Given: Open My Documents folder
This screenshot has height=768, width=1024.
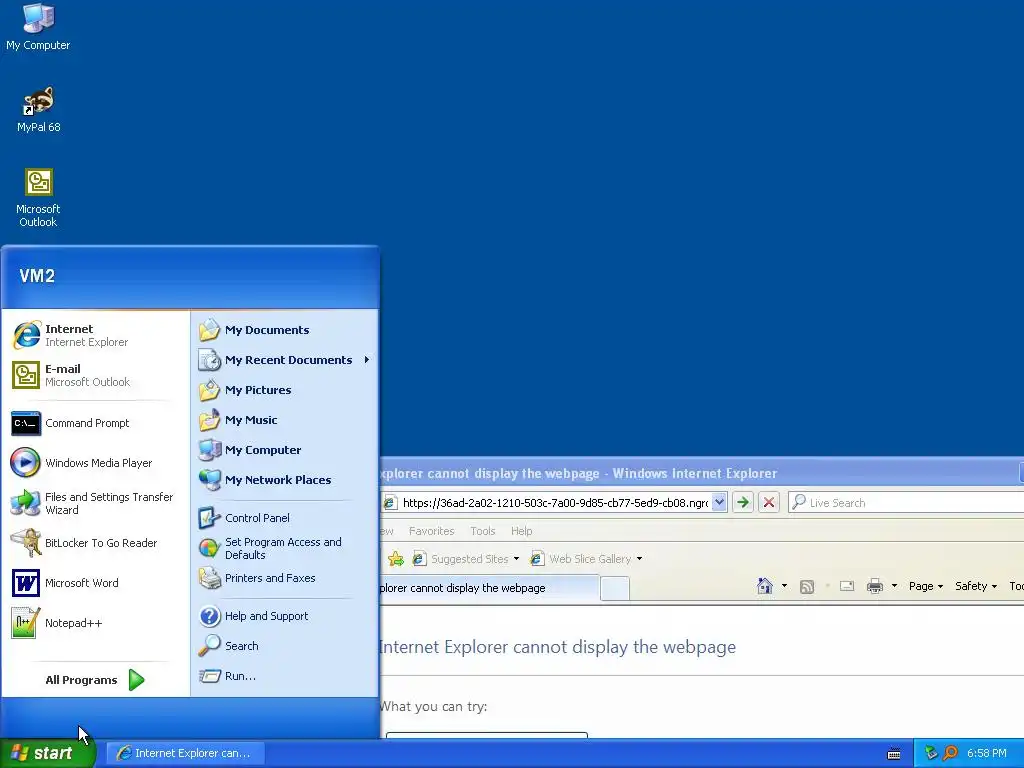Looking at the screenshot, I should pyautogui.click(x=284, y=330).
